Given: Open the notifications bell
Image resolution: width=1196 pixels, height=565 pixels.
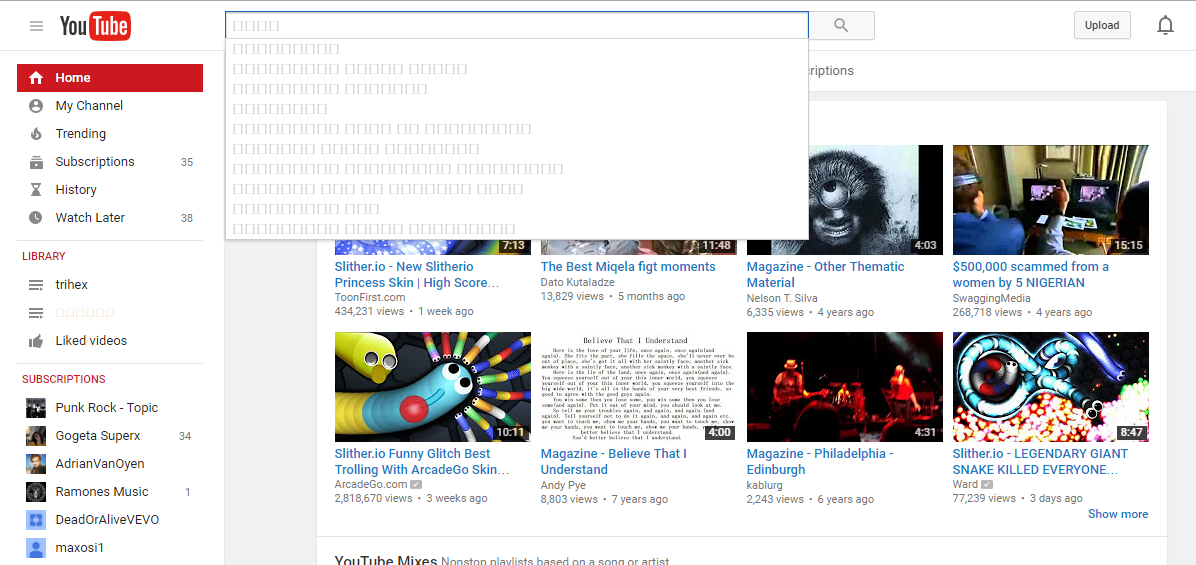Looking at the screenshot, I should pyautogui.click(x=1165, y=25).
